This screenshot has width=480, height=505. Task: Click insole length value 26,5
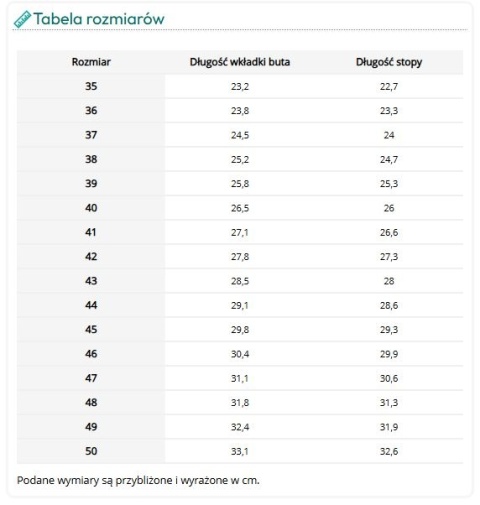tap(240, 208)
